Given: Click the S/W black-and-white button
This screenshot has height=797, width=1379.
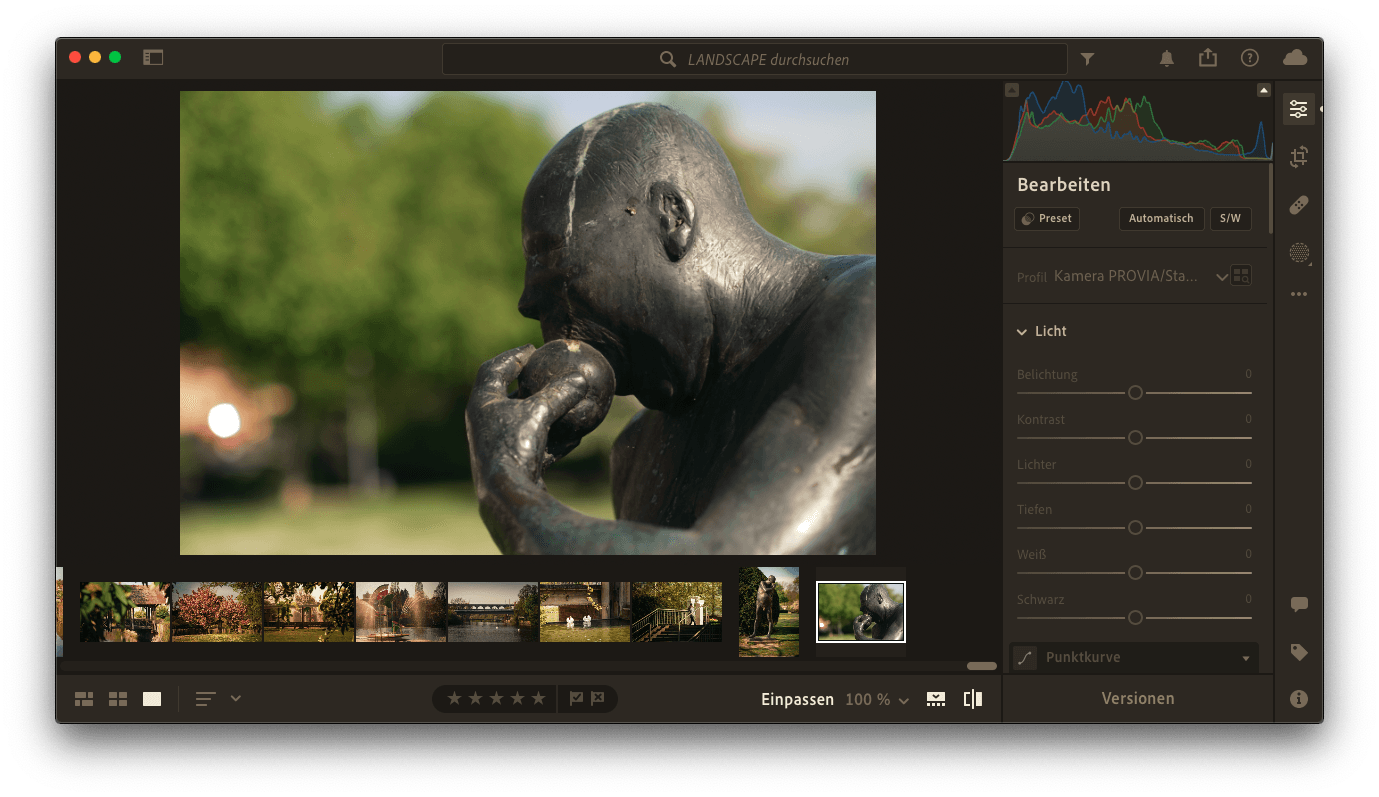Looking at the screenshot, I should tap(1229, 218).
